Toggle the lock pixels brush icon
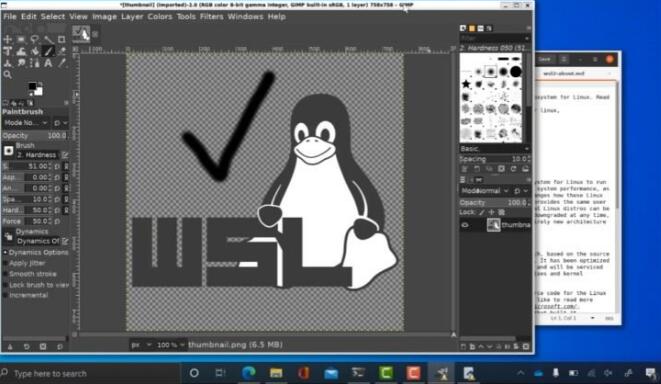The image size is (661, 384). (481, 212)
